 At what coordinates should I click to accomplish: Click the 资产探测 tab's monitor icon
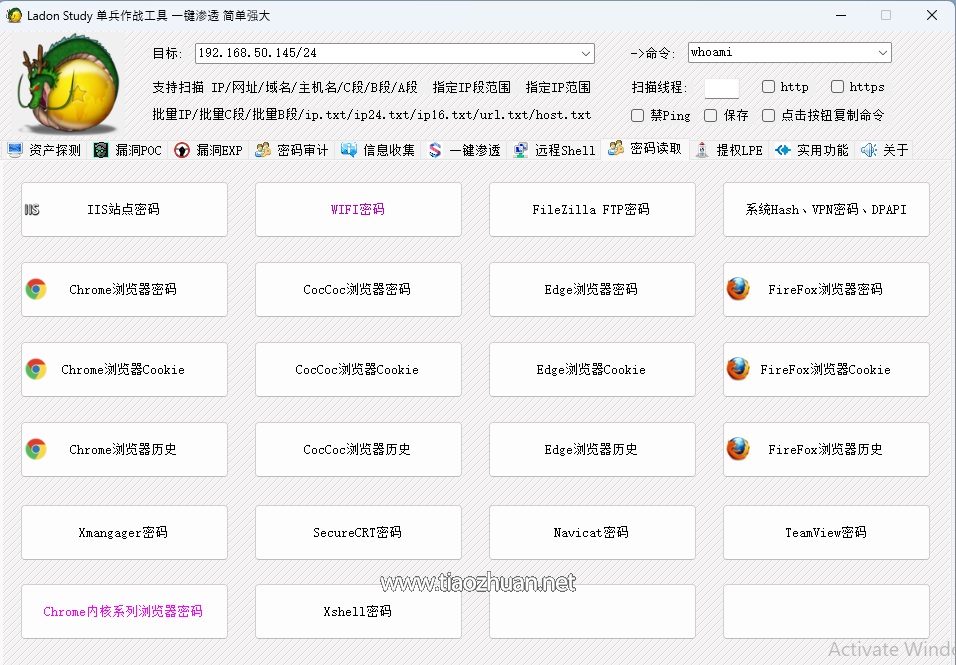[x=15, y=150]
